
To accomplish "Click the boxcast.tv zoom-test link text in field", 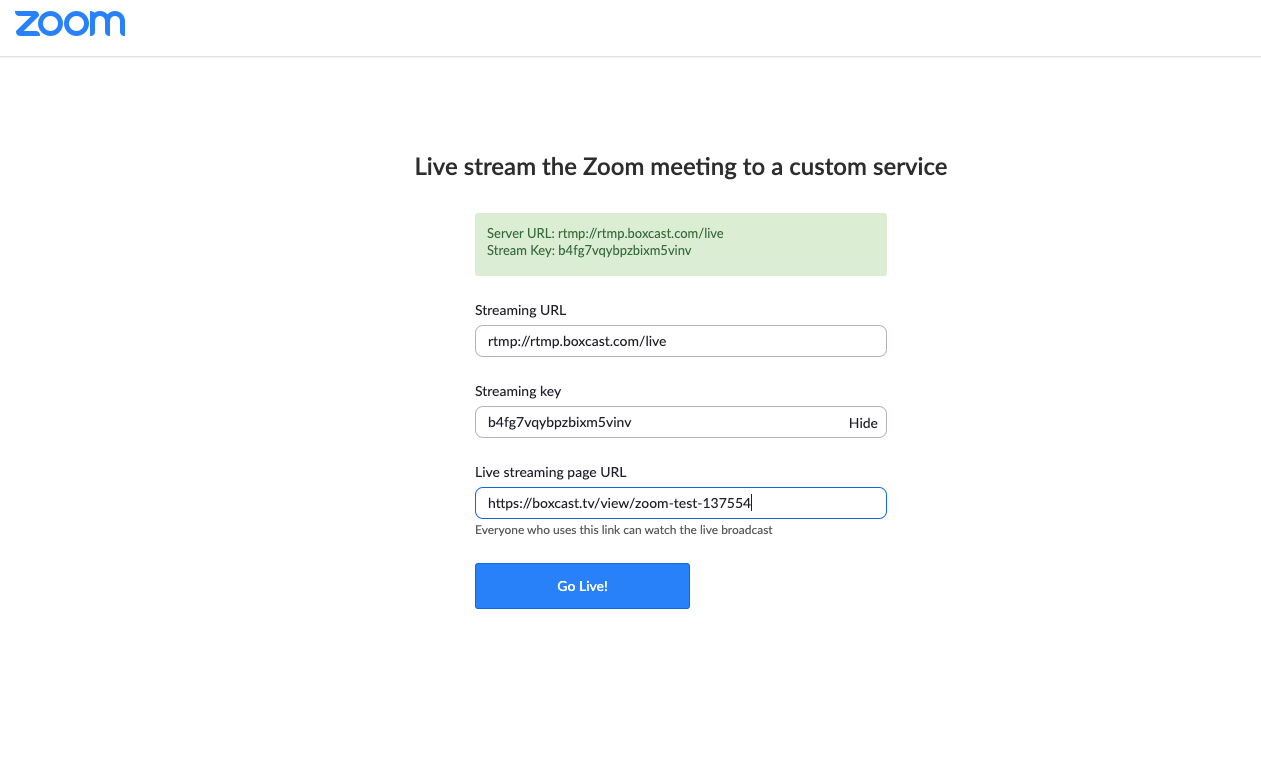I will pos(618,504).
